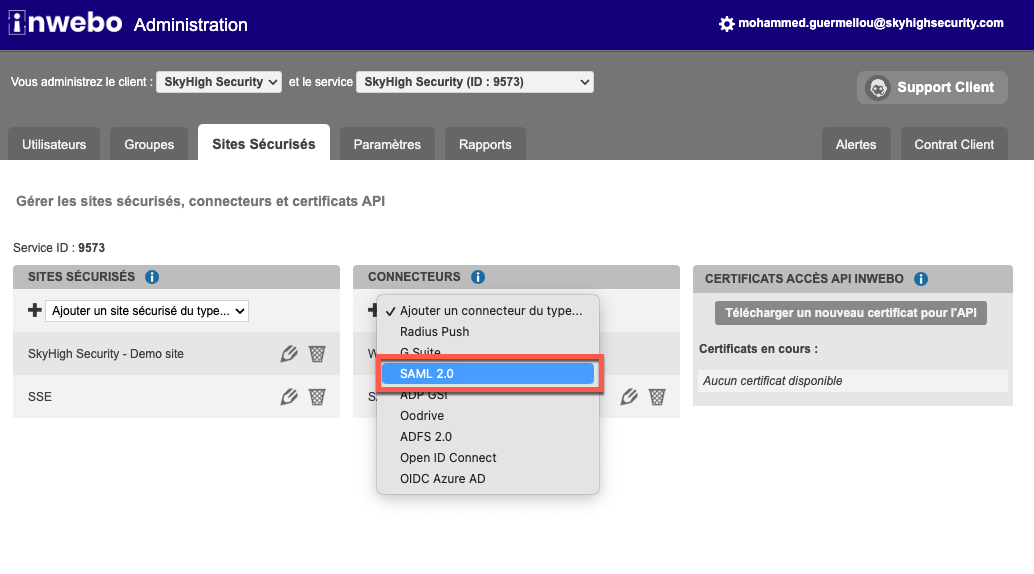Screen dimensions: 1034x574
Task: Expand the Ajouter un site sécurisé dropdown
Action: [x=147, y=311]
